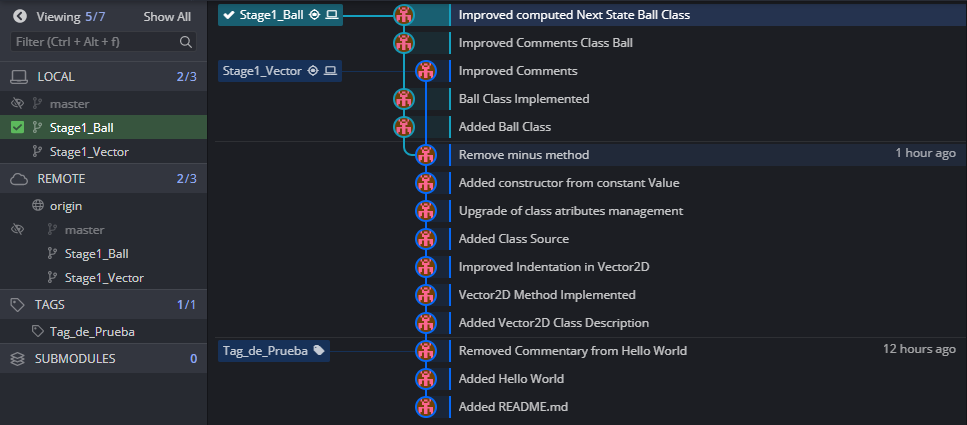967x425 pixels.
Task: Collapse the REMOTE section
Action: click(x=61, y=179)
